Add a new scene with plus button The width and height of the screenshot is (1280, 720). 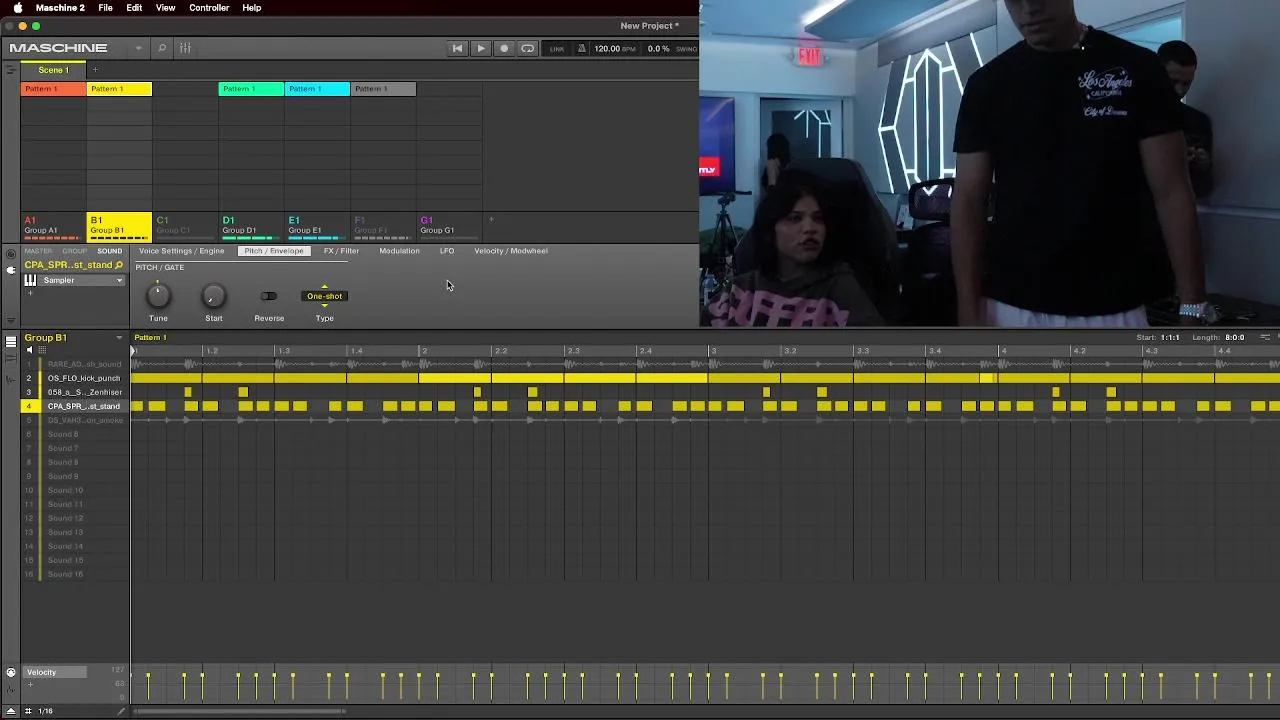coord(96,70)
